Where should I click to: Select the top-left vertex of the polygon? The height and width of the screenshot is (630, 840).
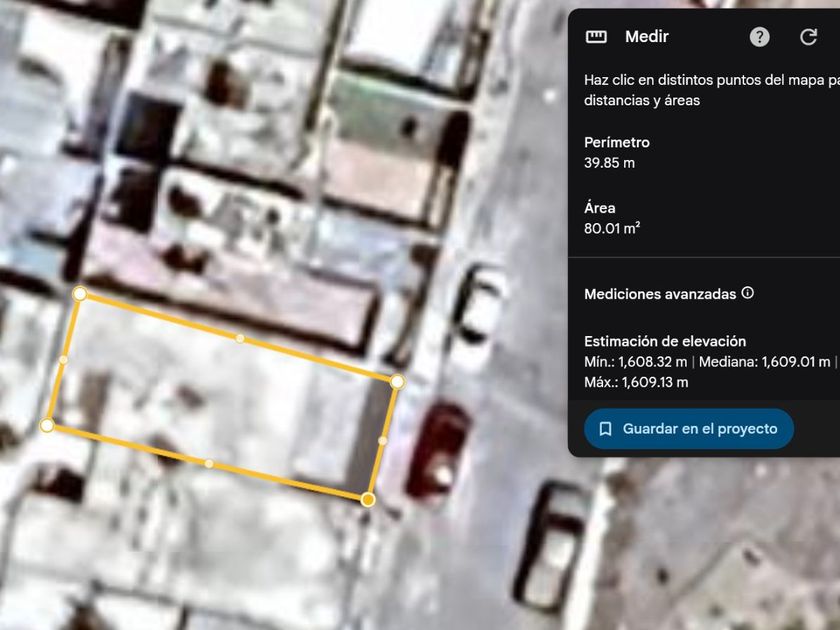click(x=80, y=294)
